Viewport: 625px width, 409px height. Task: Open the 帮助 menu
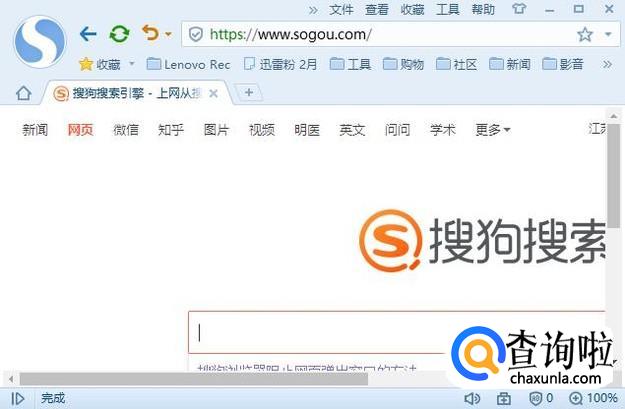483,10
